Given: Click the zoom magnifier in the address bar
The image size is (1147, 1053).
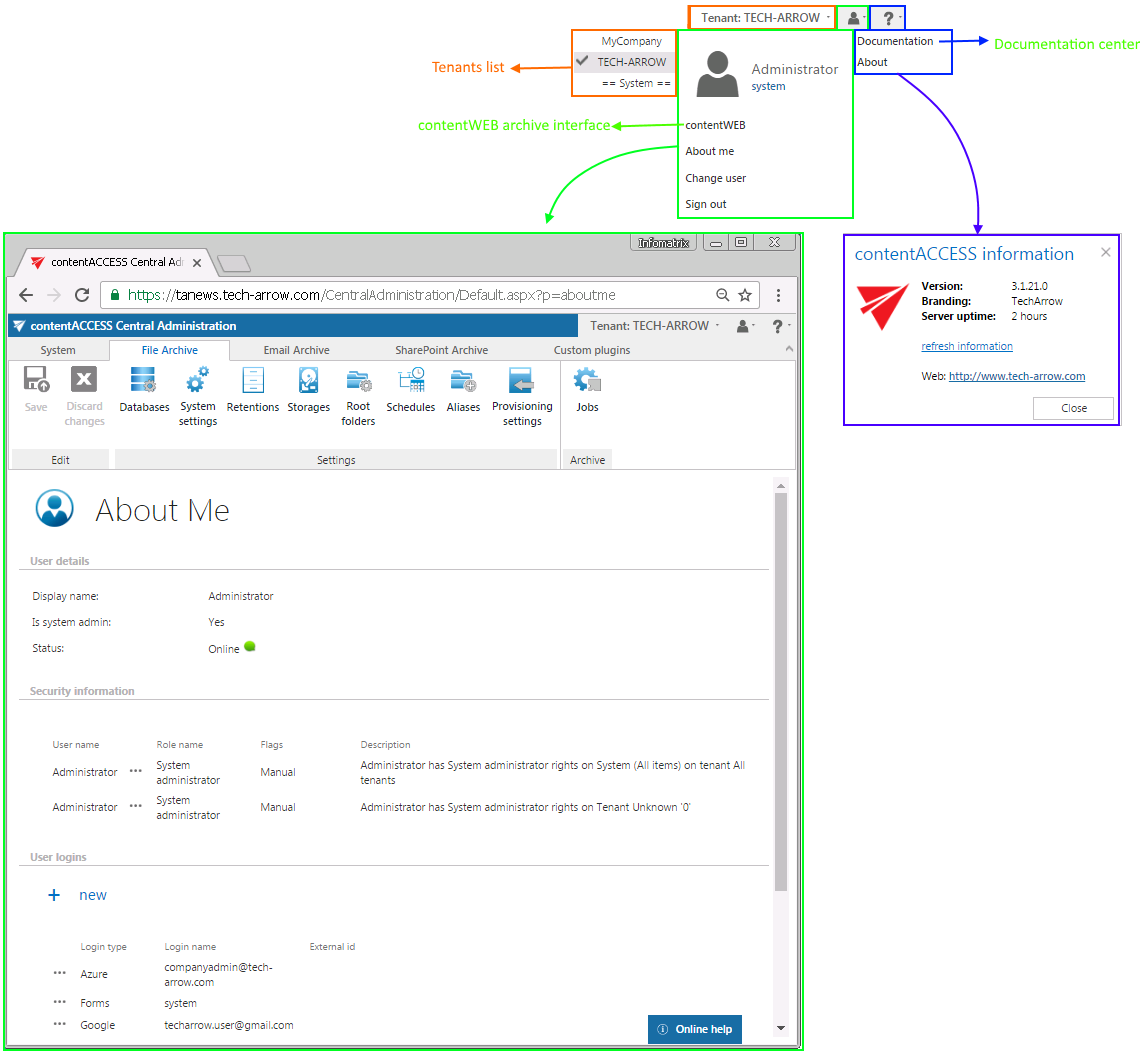Looking at the screenshot, I should pyautogui.click(x=723, y=295).
